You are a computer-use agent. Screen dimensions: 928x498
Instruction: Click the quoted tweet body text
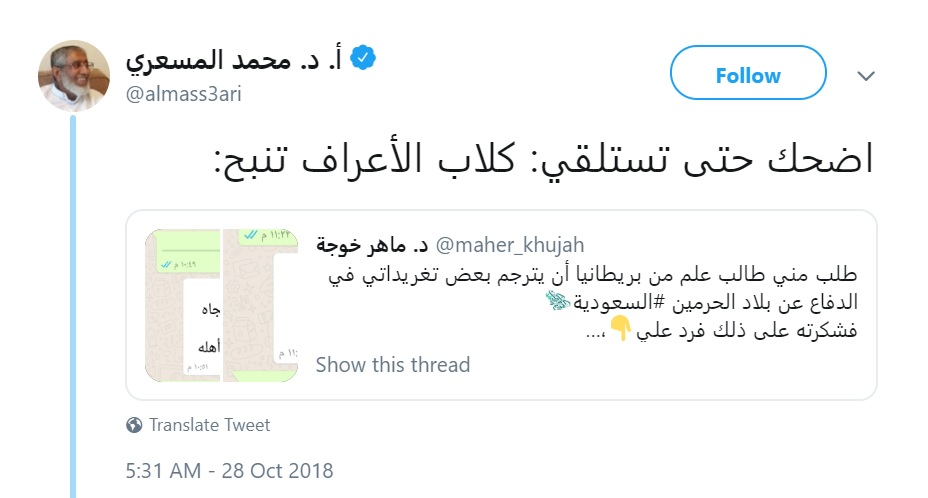point(592,302)
